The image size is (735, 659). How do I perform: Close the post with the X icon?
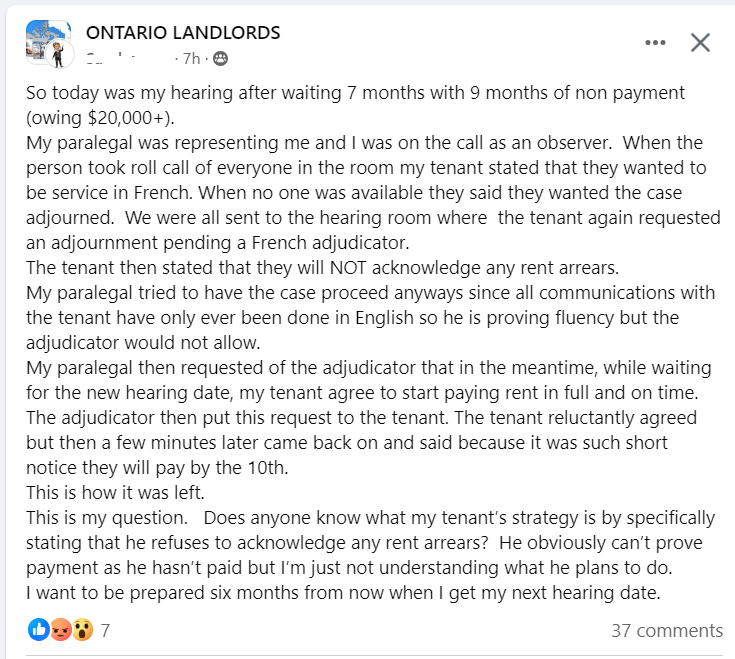(x=700, y=43)
